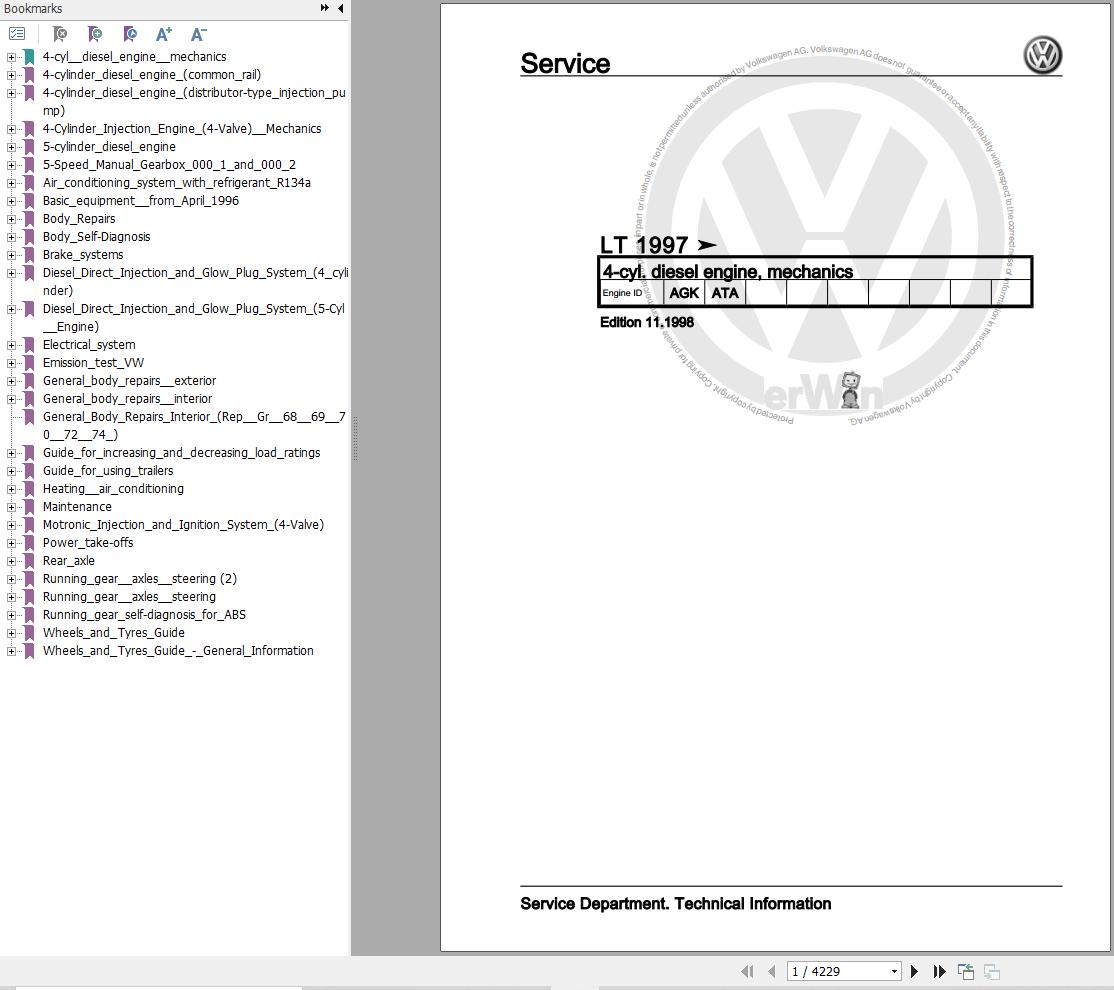Open Running_gear_self-diagnosis_for_ABS bookmark
This screenshot has width=1114, height=990.
[144, 615]
